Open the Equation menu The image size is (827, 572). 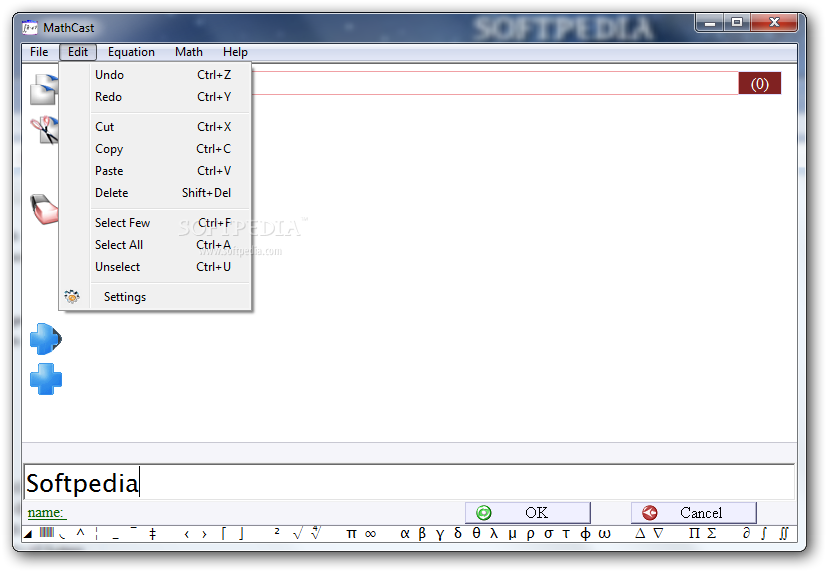(131, 52)
